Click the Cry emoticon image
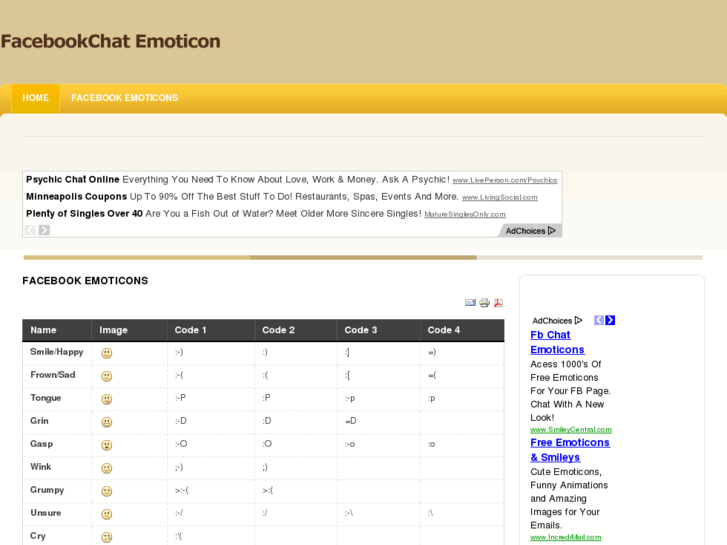The width and height of the screenshot is (727, 545). click(107, 537)
